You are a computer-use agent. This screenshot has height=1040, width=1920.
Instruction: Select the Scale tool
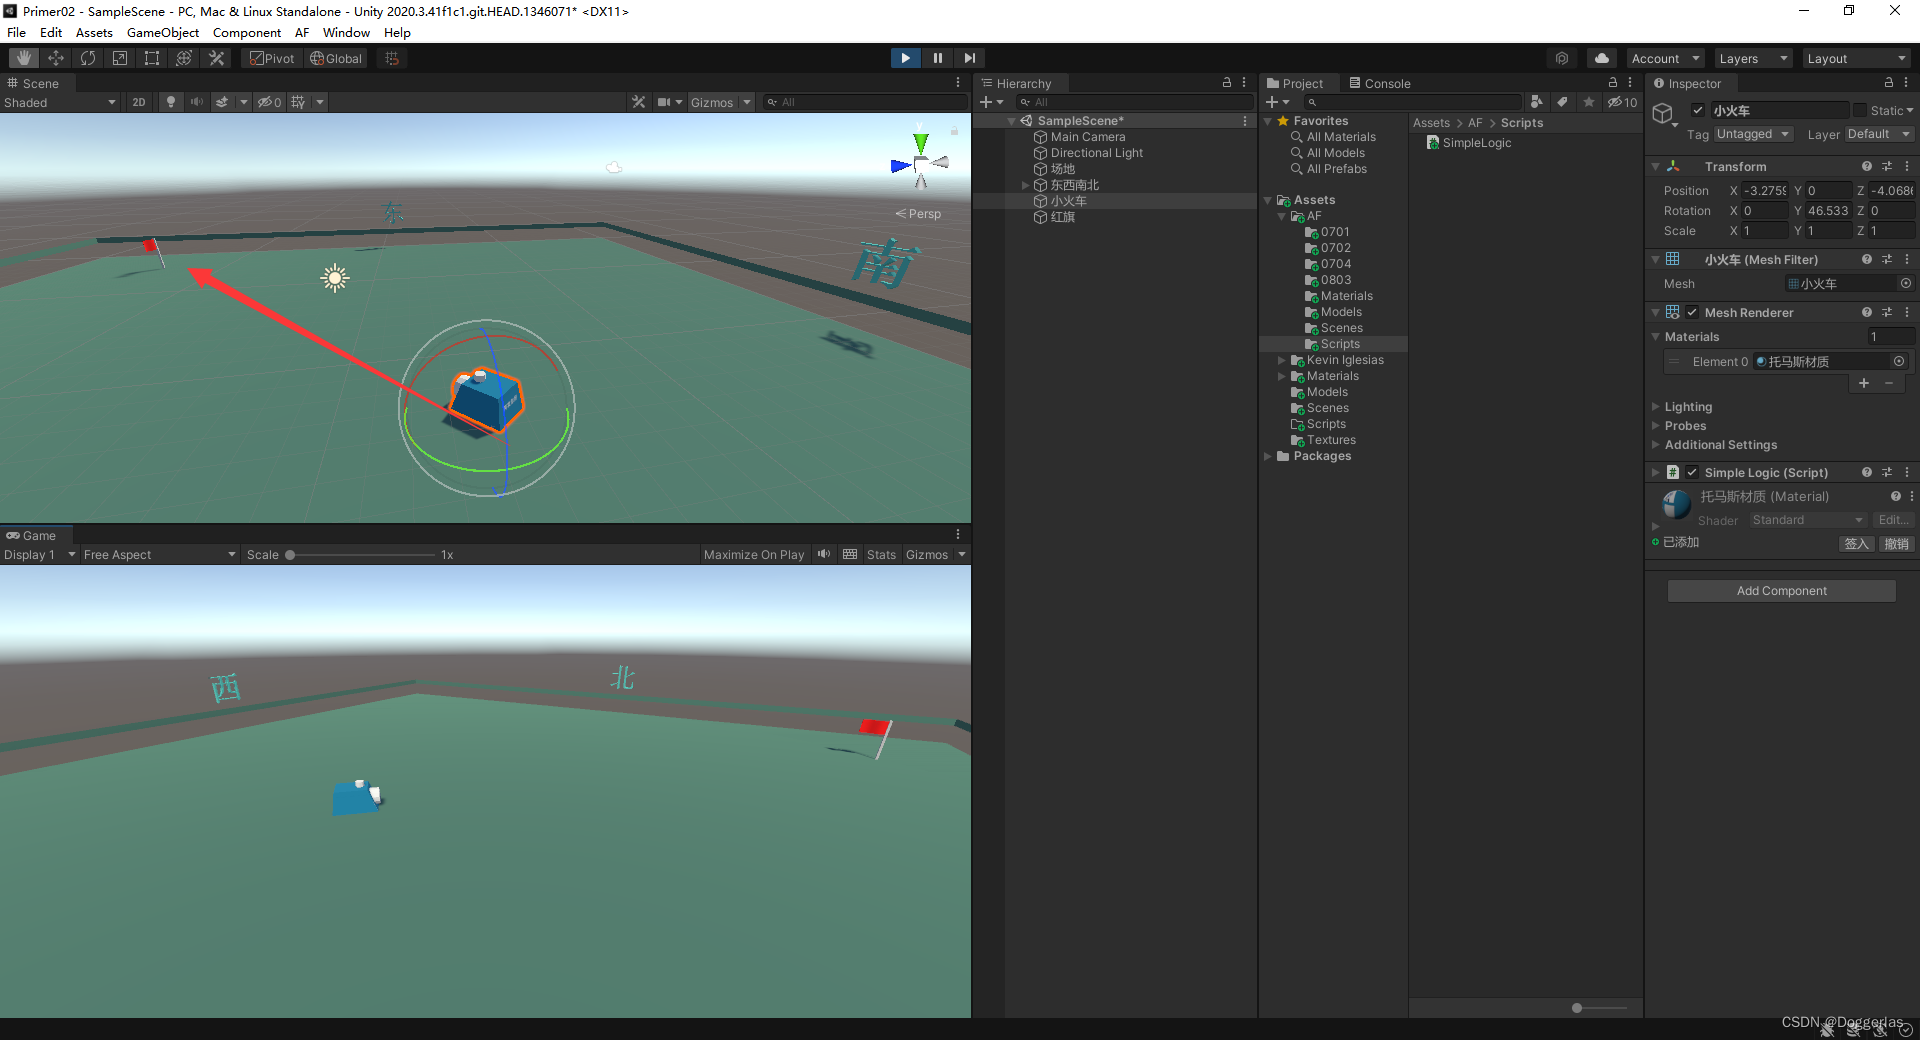[x=120, y=58]
